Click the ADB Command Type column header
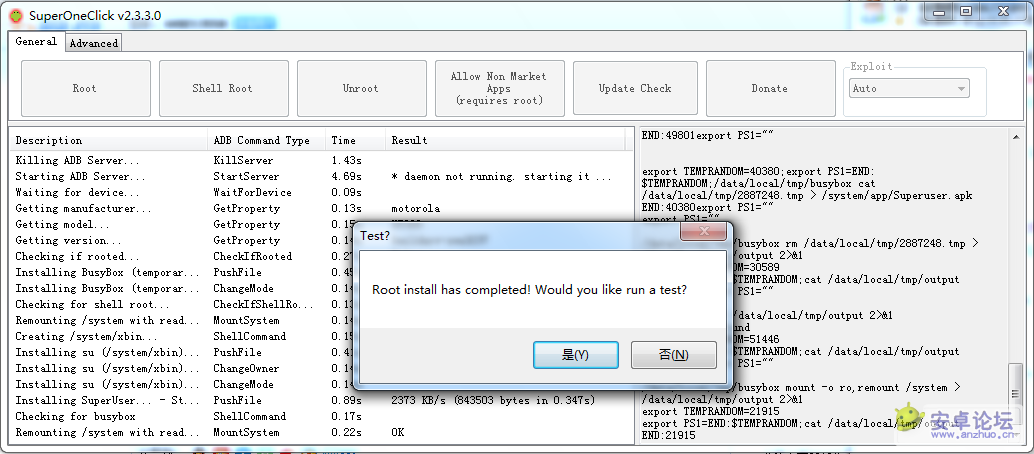Image resolution: width=1034 pixels, height=454 pixels. 262,141
